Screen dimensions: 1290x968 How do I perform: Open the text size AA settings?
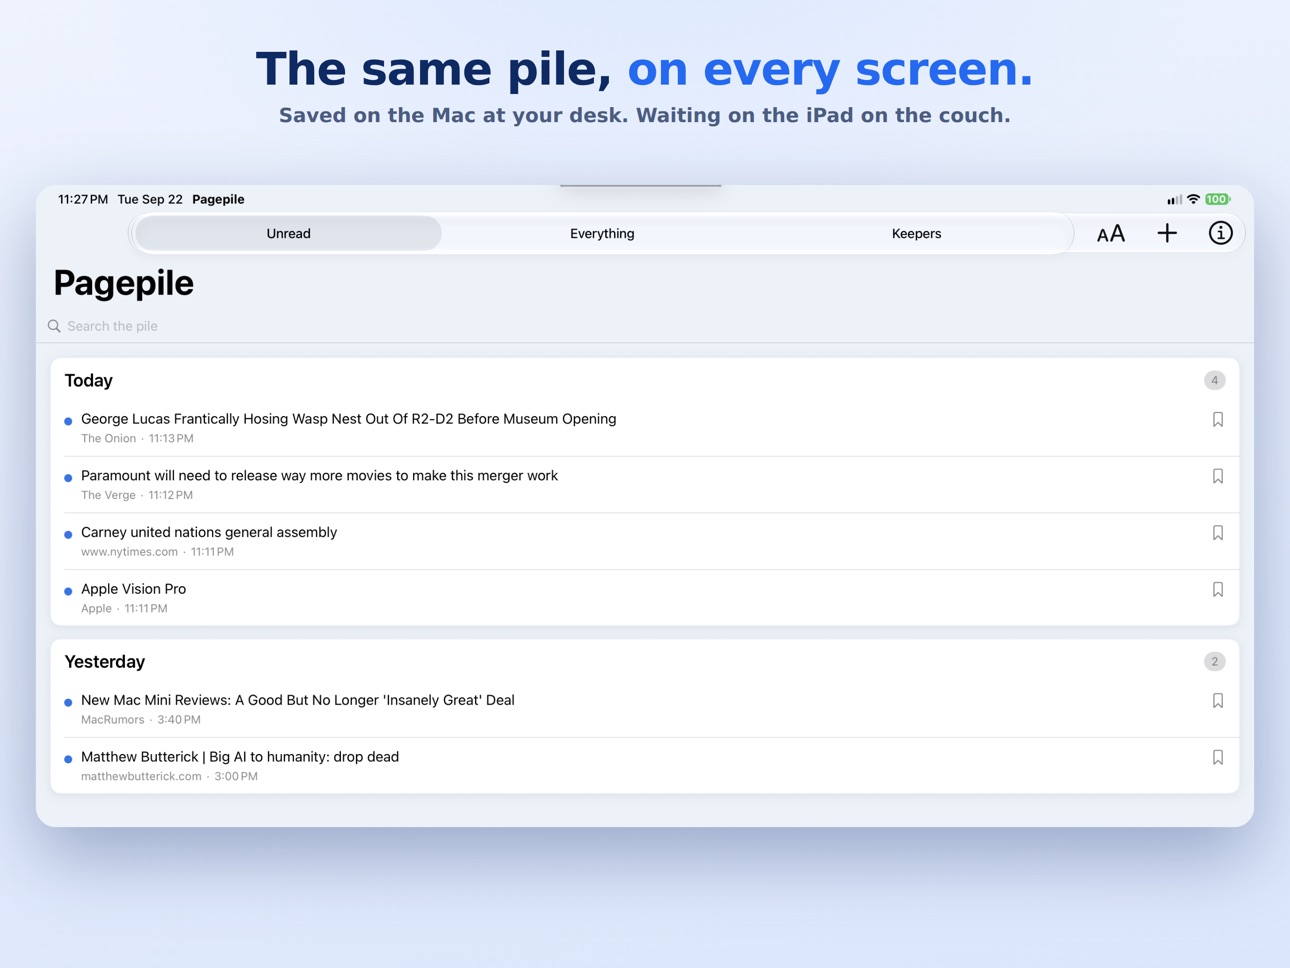tap(1111, 234)
